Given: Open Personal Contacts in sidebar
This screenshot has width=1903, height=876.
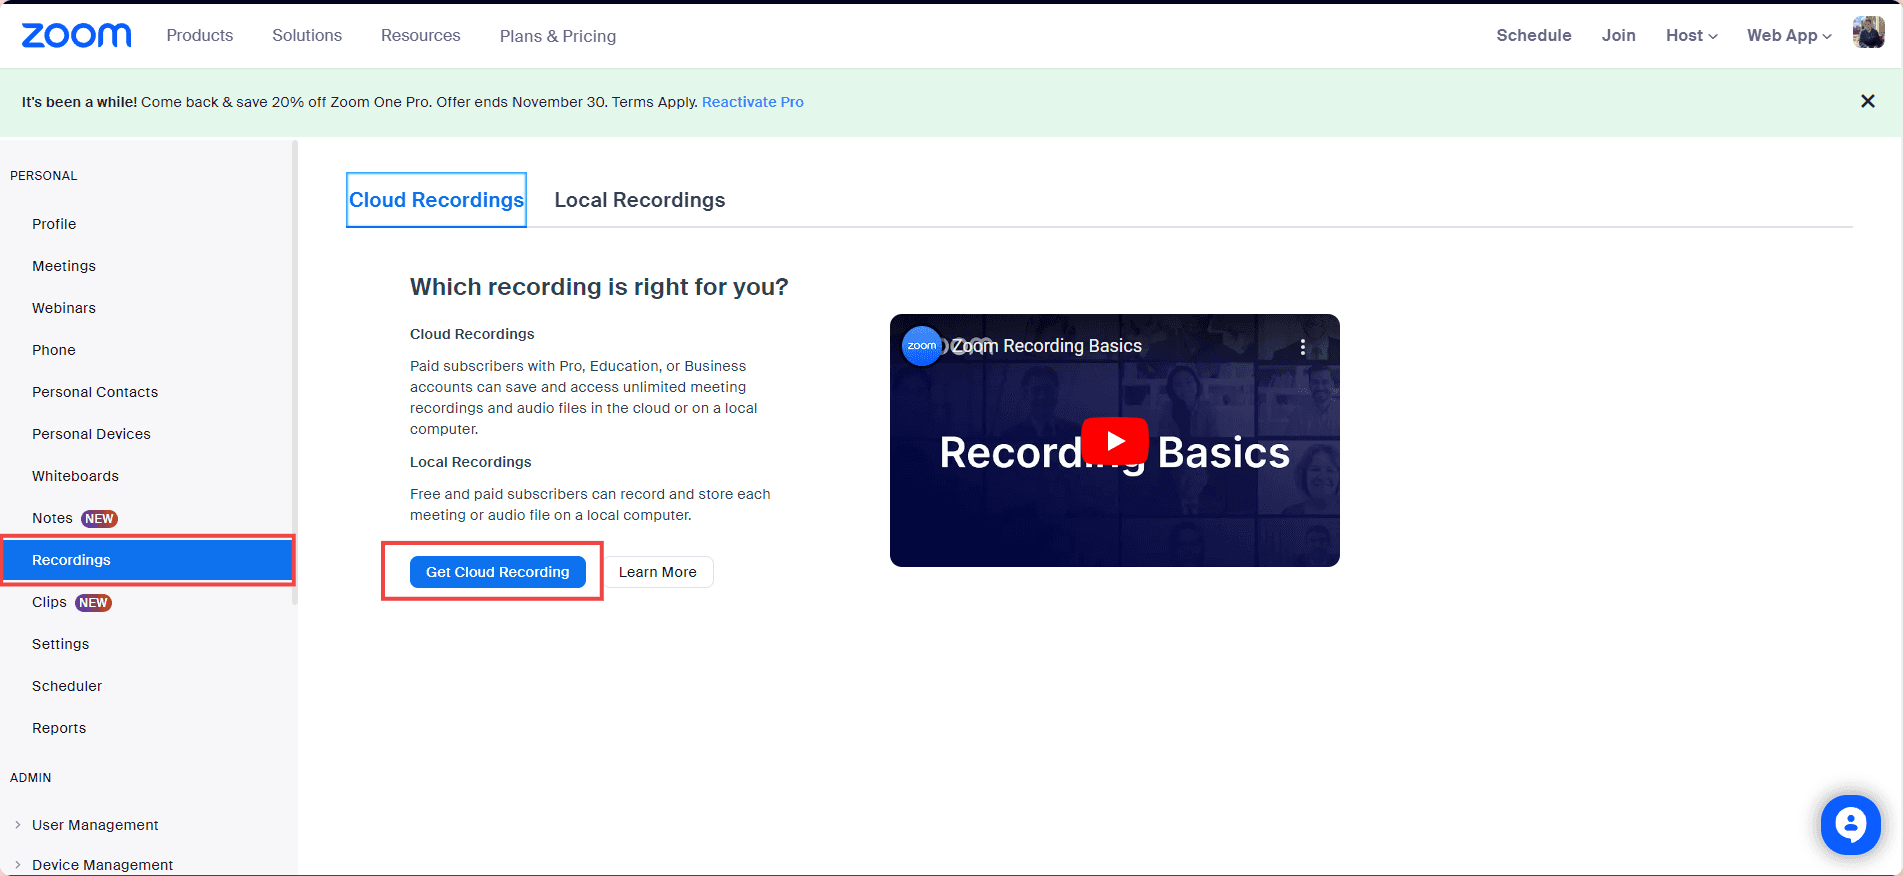Looking at the screenshot, I should (95, 392).
